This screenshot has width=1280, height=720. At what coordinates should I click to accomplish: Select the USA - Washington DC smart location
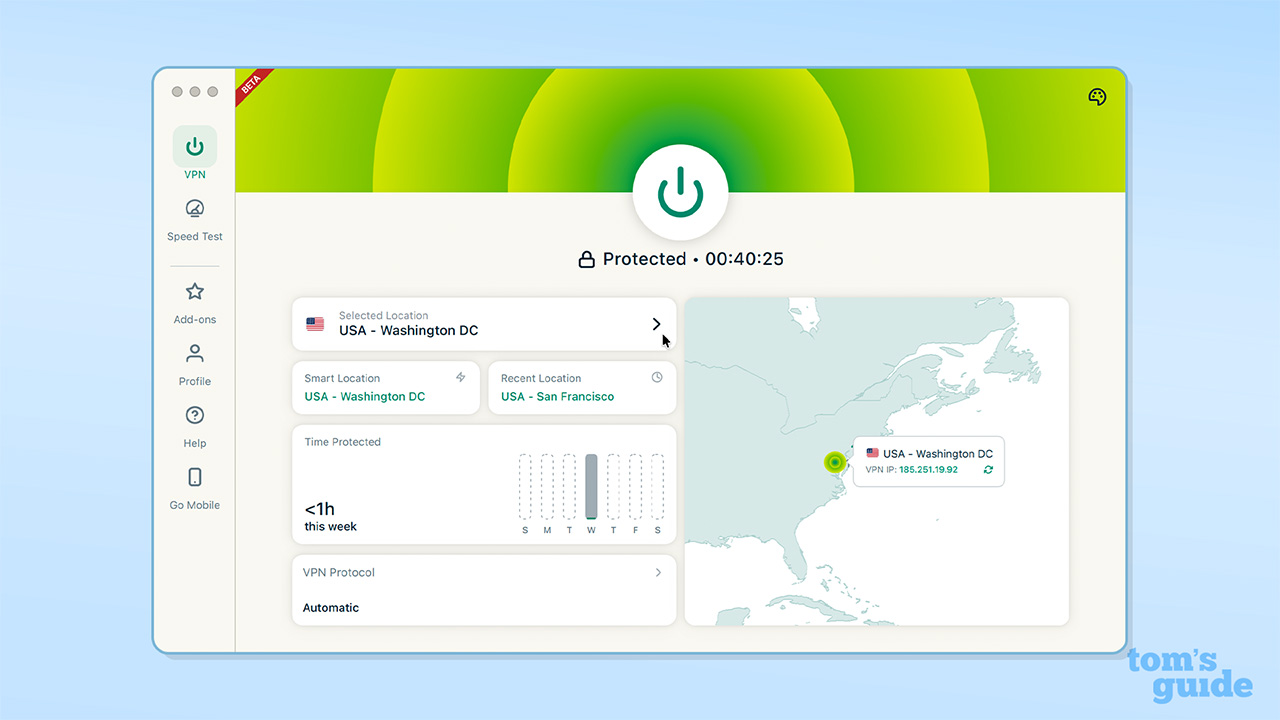(367, 396)
